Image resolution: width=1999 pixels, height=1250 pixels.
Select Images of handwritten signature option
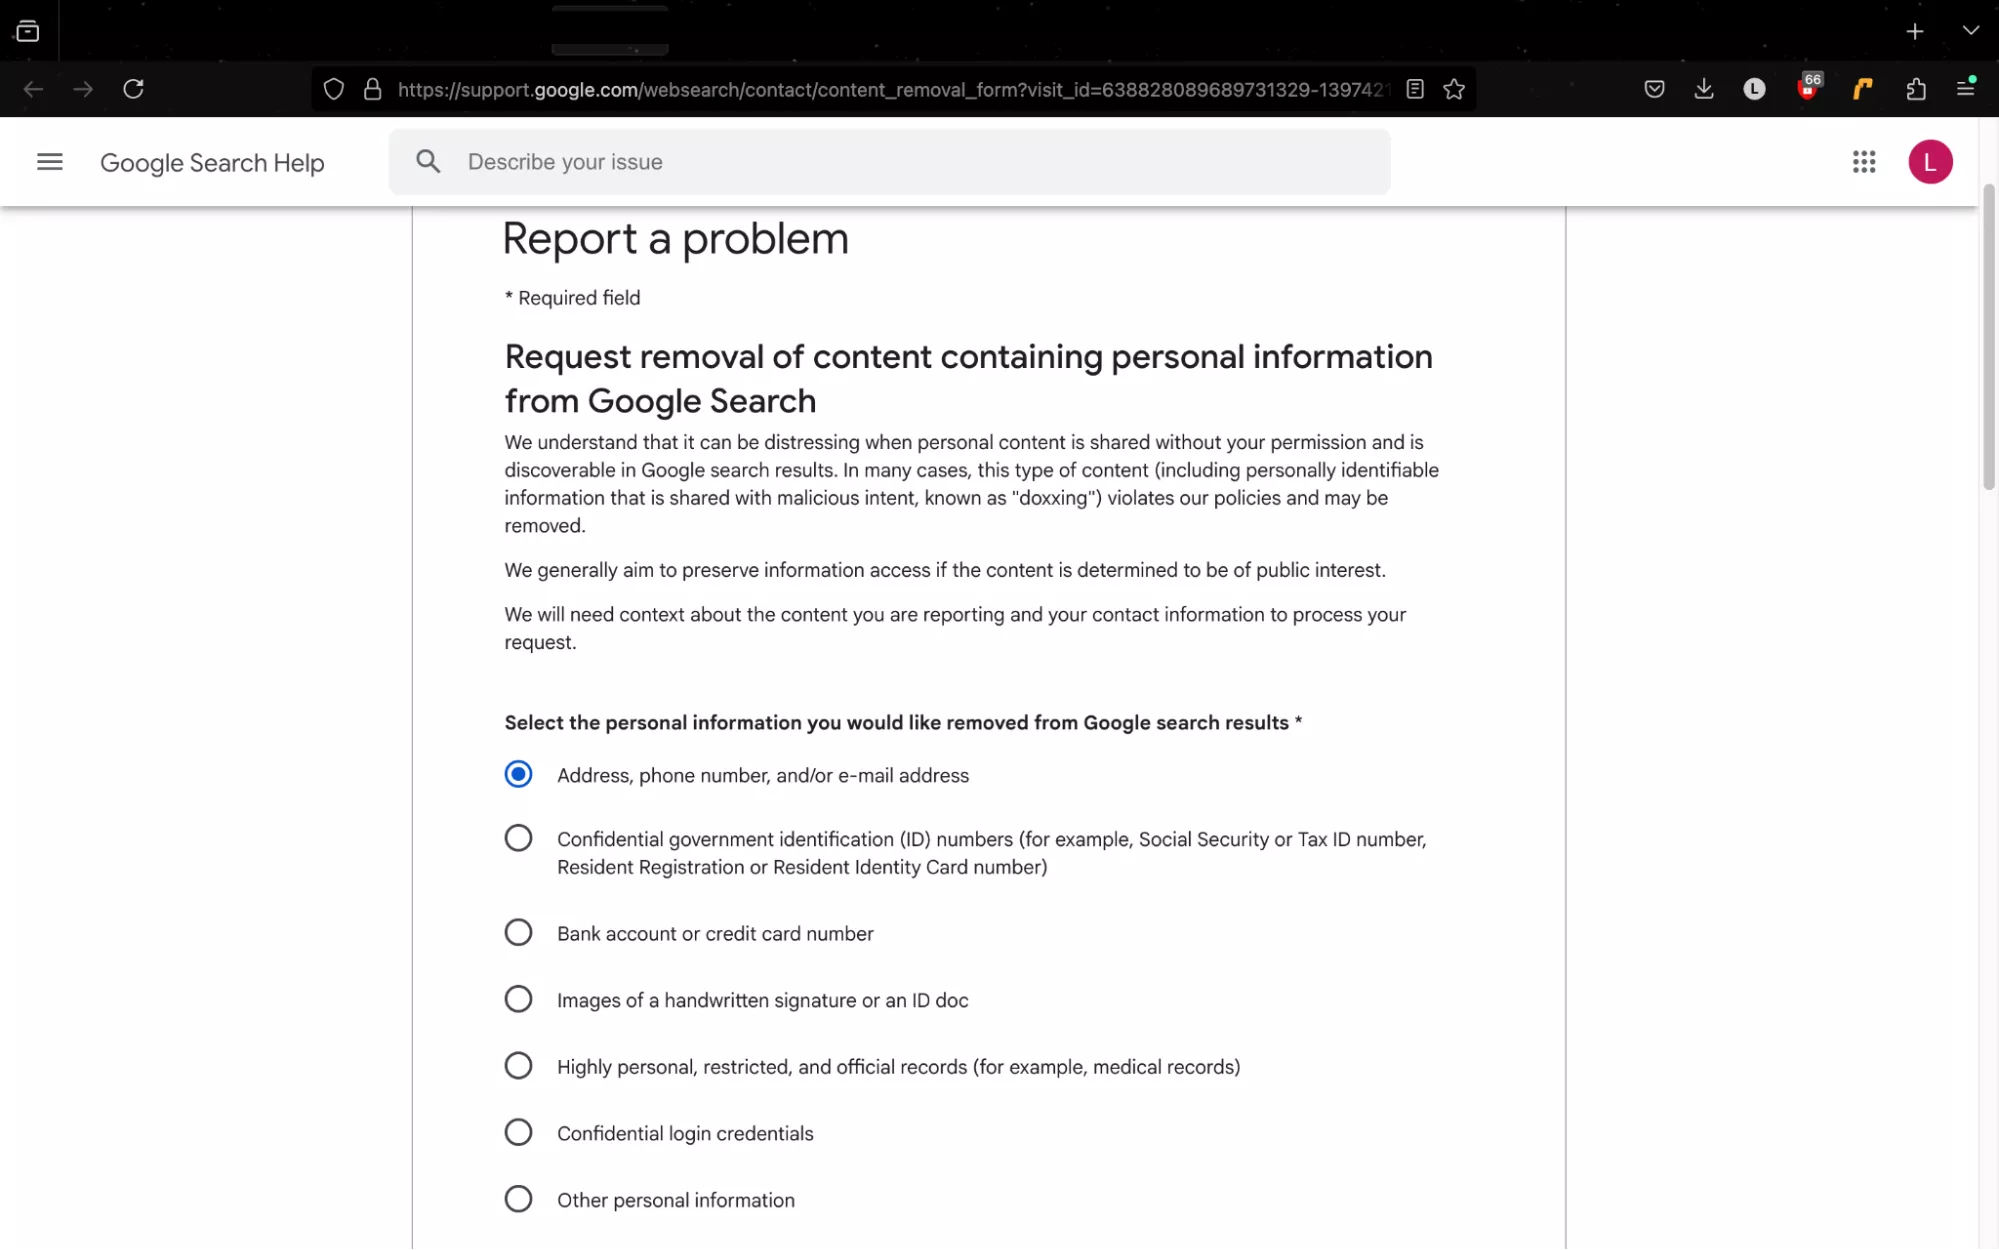tap(518, 1000)
